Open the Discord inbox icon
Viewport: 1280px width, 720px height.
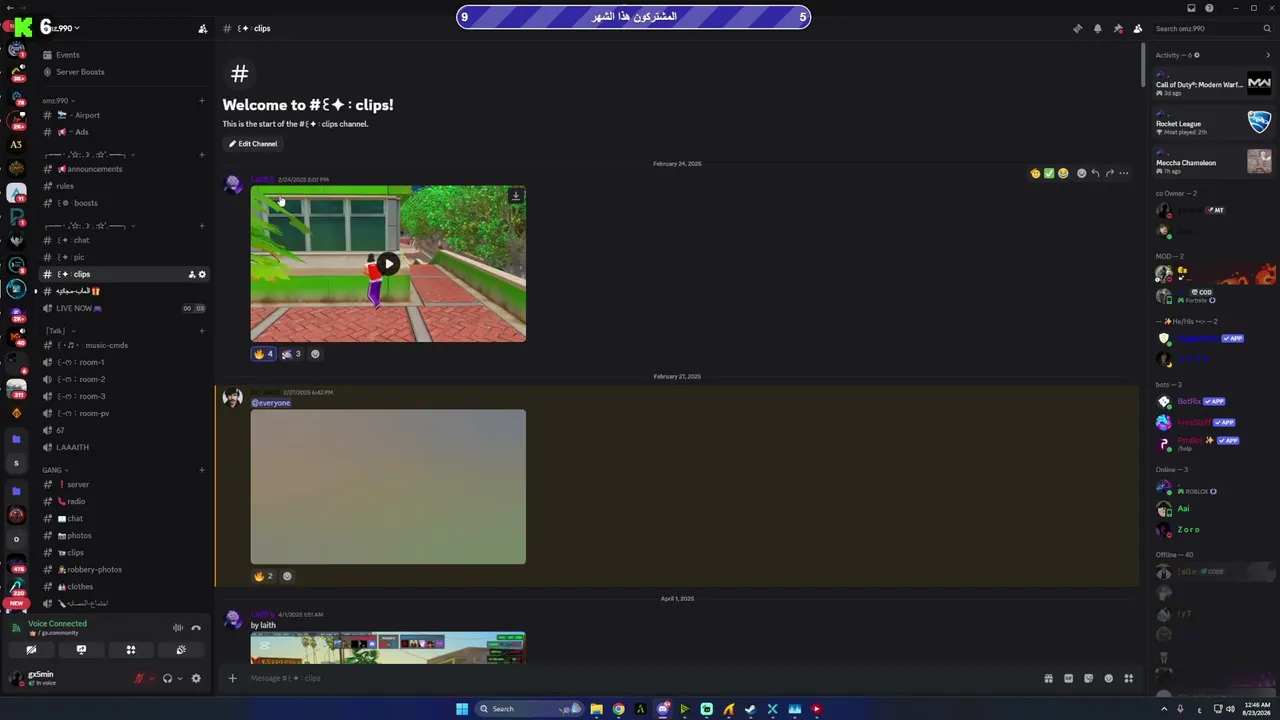click(1191, 8)
